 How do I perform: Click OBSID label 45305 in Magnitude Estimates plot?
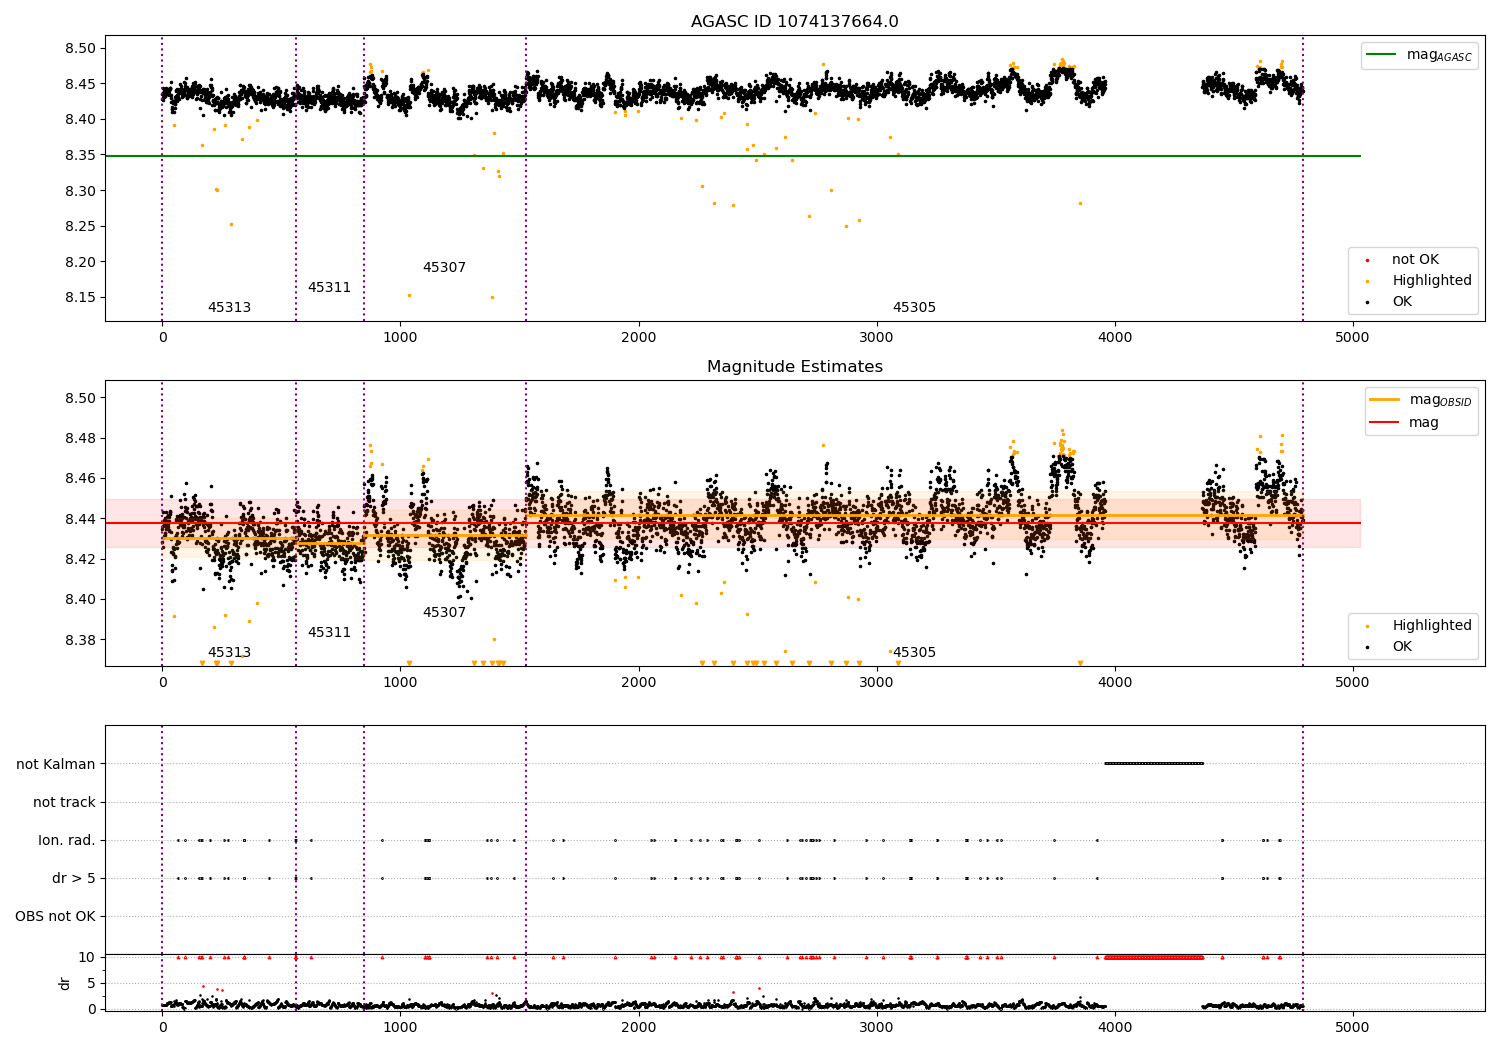pyautogui.click(x=914, y=653)
